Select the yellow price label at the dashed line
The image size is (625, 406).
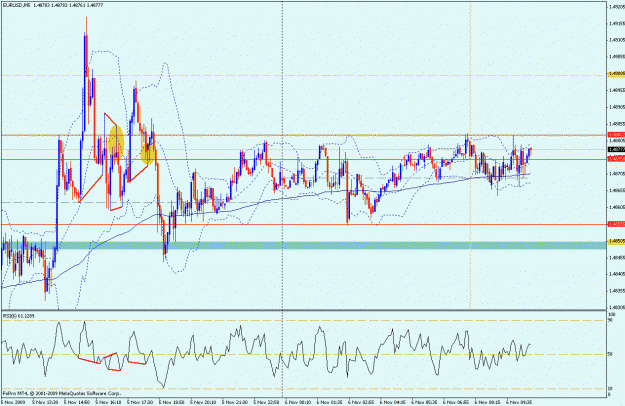(616, 74)
